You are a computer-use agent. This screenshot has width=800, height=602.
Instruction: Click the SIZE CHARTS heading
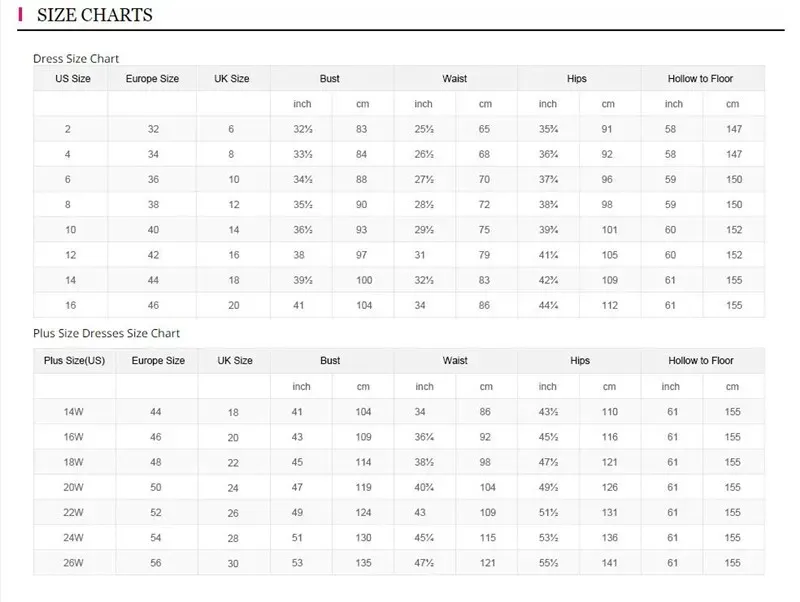[94, 15]
